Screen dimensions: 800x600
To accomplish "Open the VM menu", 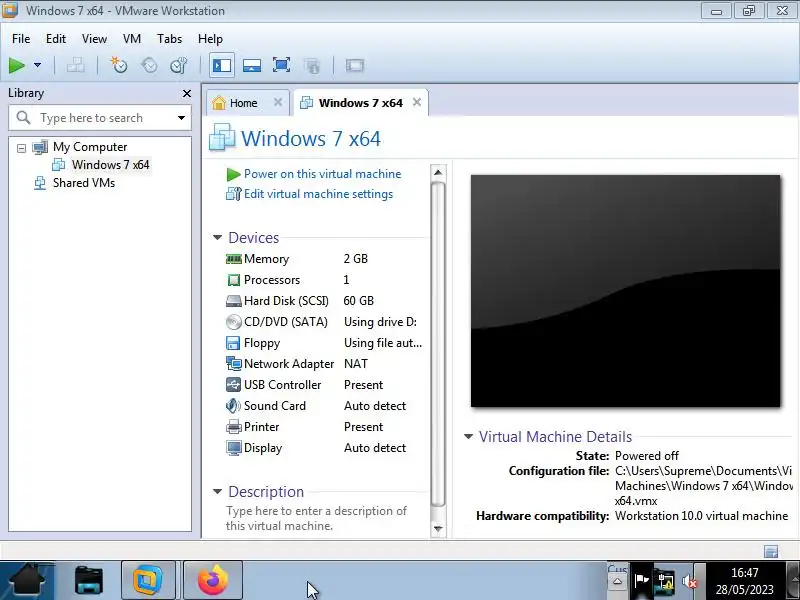I will click(132, 39).
